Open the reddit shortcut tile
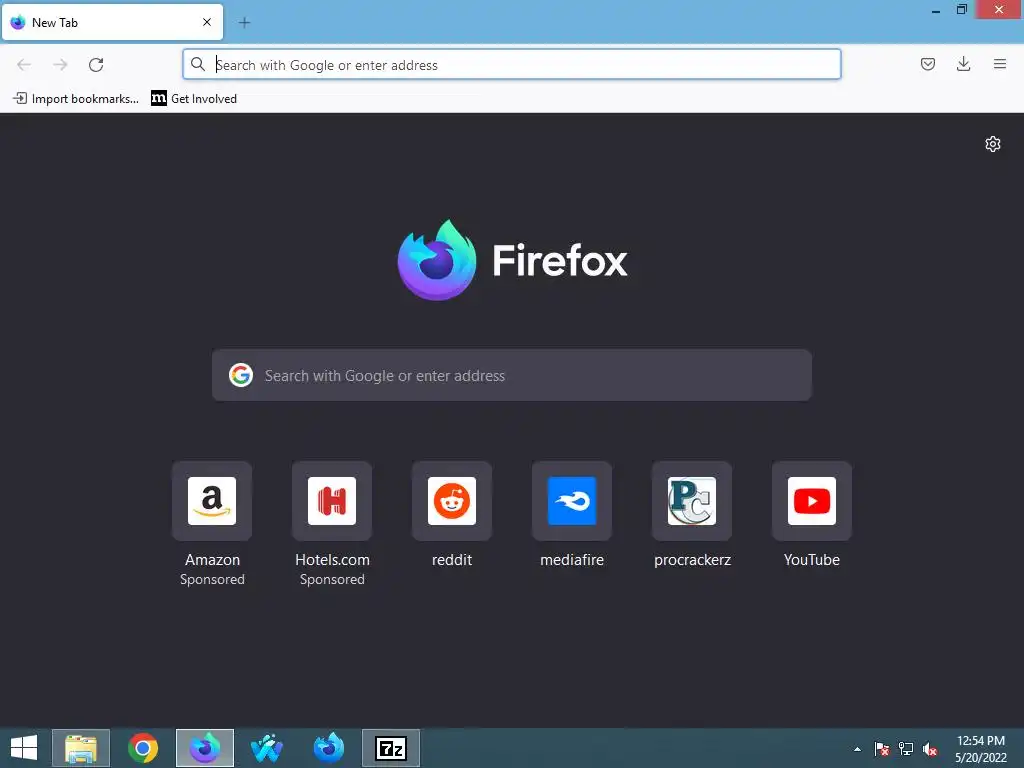 pos(452,501)
